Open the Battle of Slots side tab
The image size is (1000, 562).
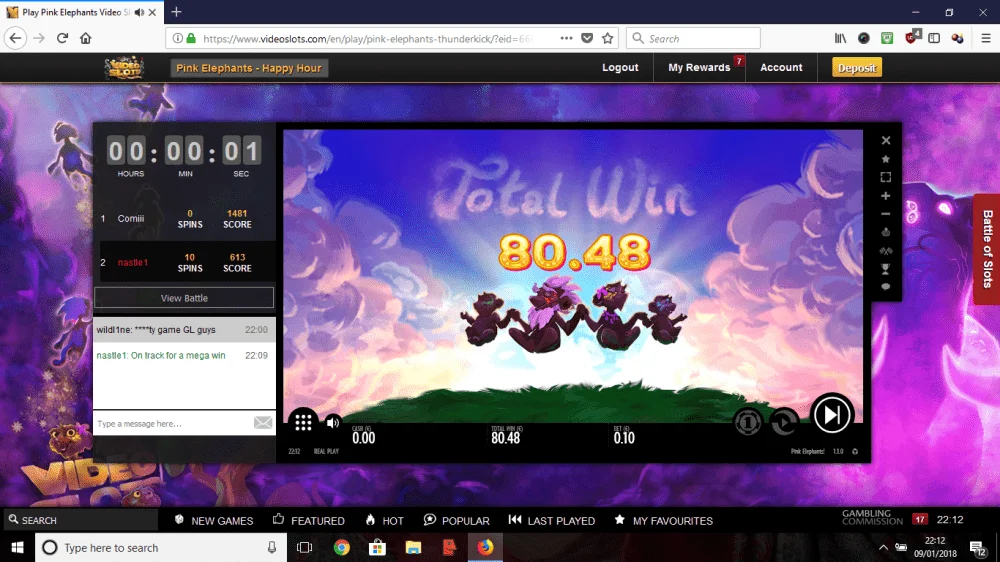(x=987, y=249)
